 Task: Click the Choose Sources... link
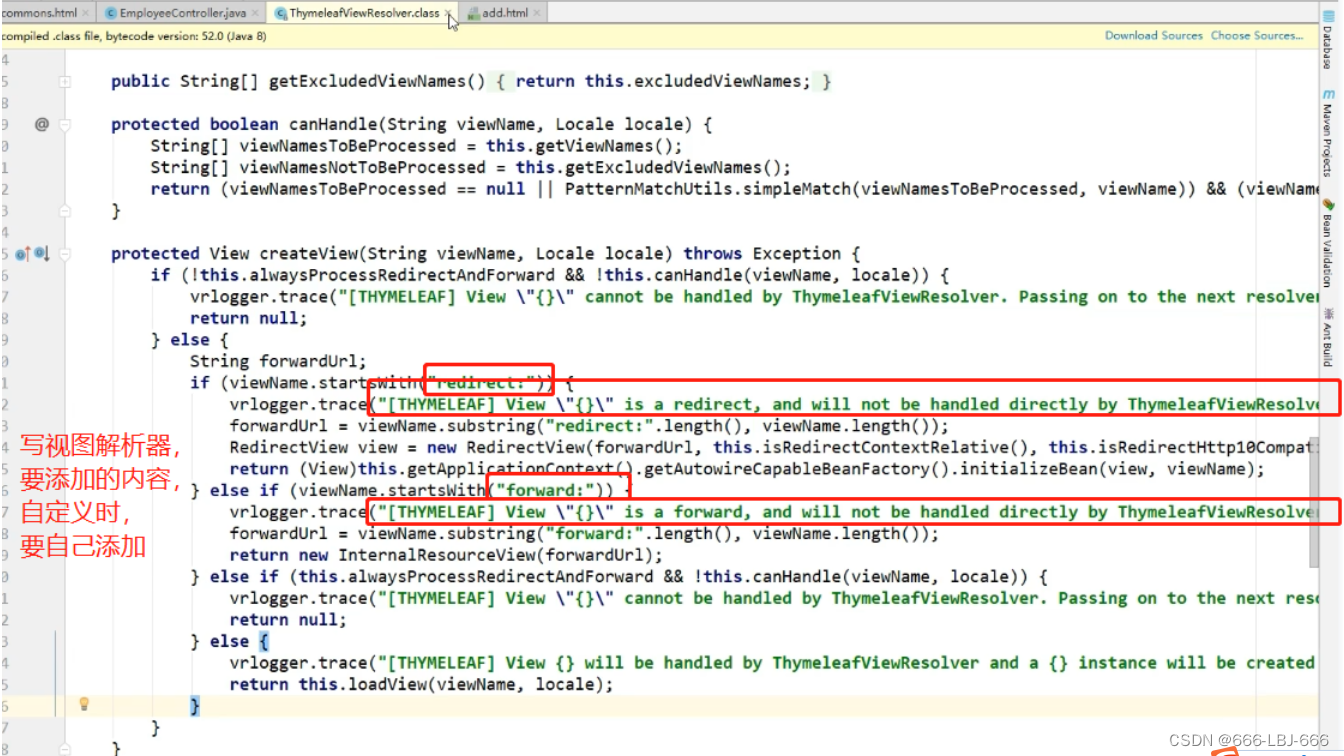click(x=1258, y=35)
